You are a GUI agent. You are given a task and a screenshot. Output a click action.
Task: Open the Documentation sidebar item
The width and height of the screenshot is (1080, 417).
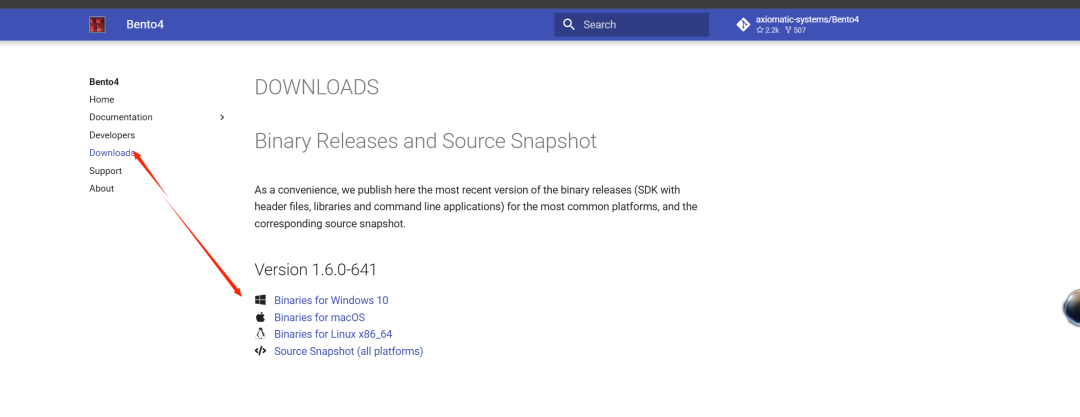click(x=121, y=117)
